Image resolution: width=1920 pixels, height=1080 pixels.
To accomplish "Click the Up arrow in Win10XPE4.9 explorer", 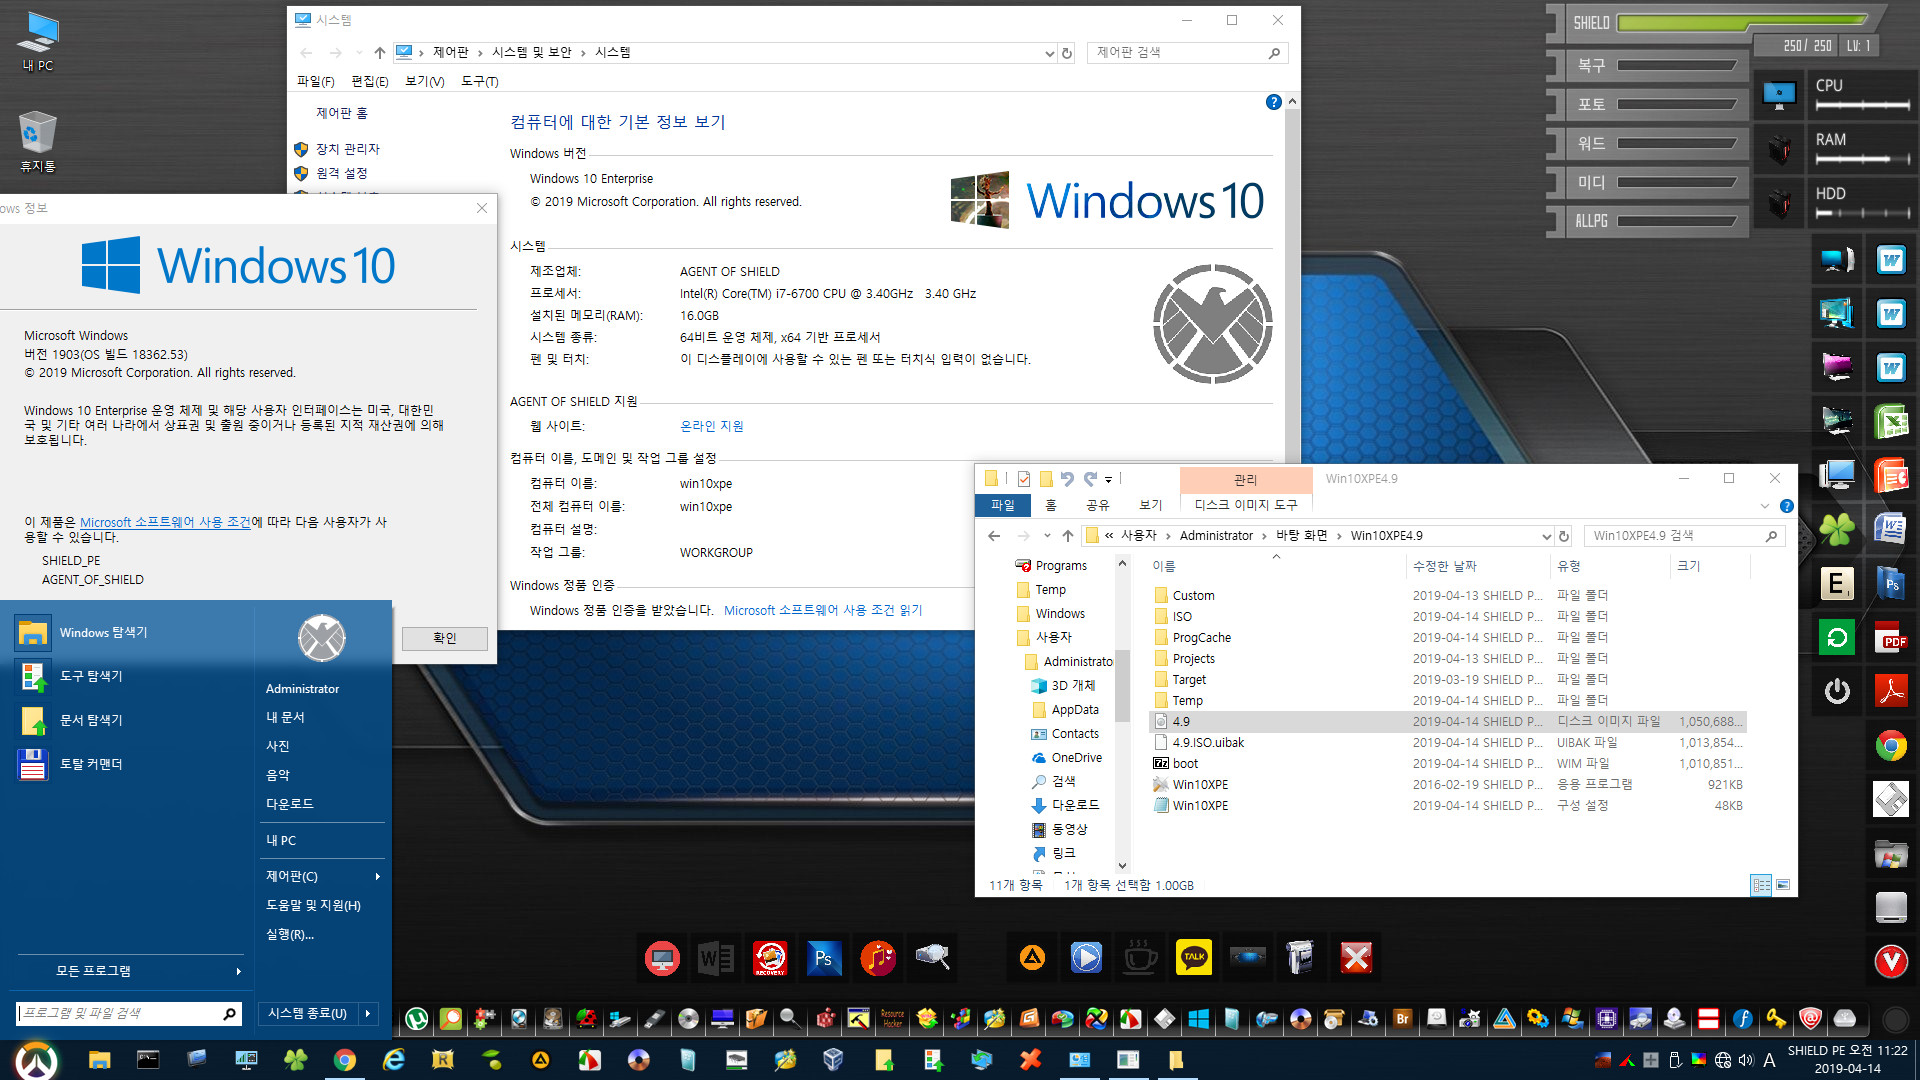I will pos(1068,536).
